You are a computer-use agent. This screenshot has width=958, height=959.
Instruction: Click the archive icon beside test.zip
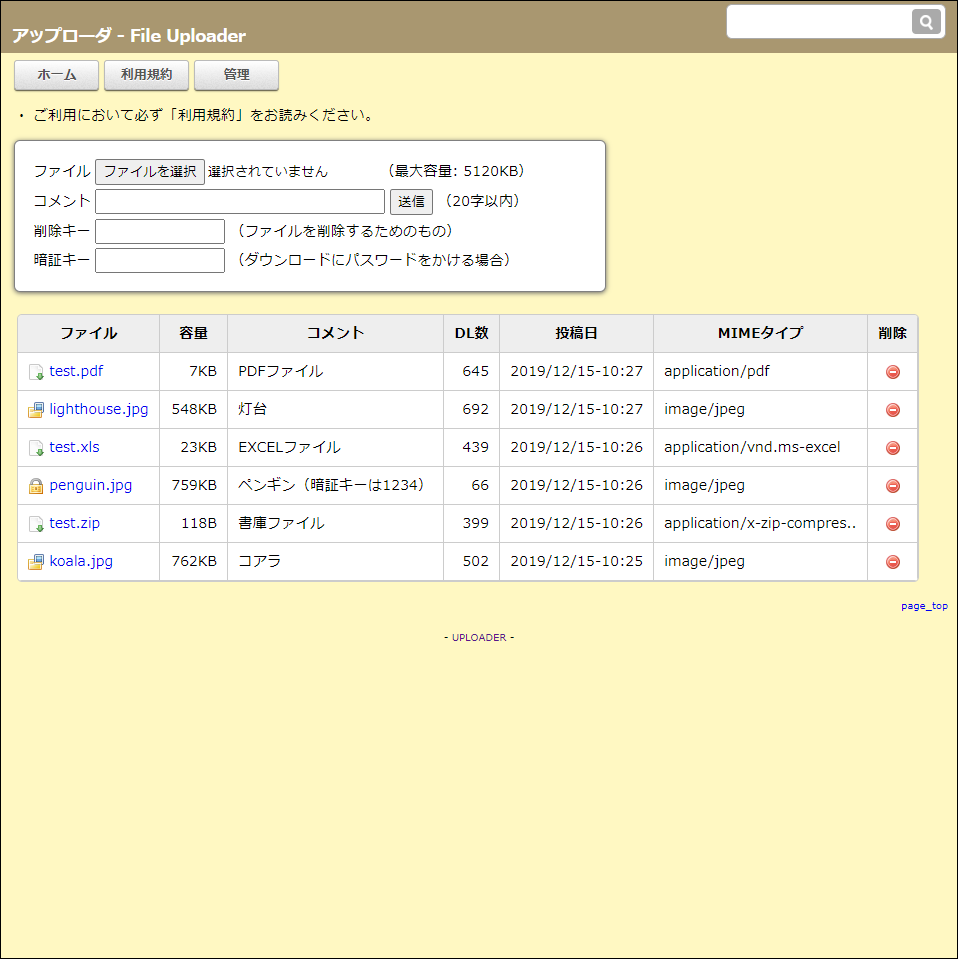(36, 523)
